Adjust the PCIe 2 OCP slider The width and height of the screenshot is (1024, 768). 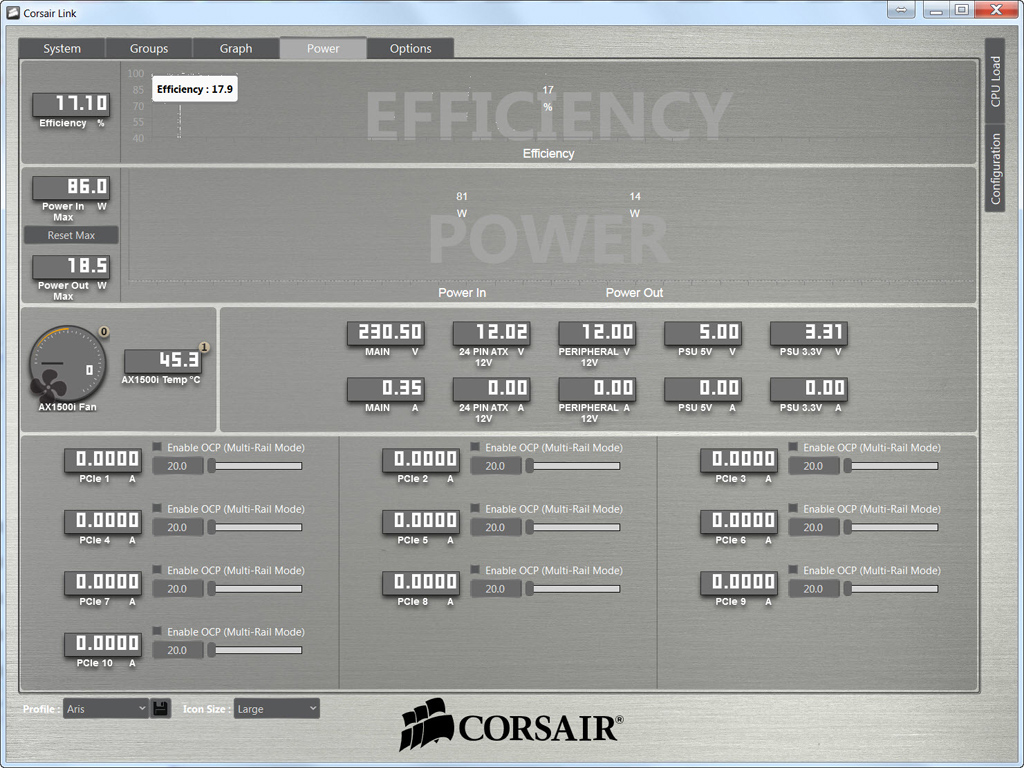click(x=573, y=466)
